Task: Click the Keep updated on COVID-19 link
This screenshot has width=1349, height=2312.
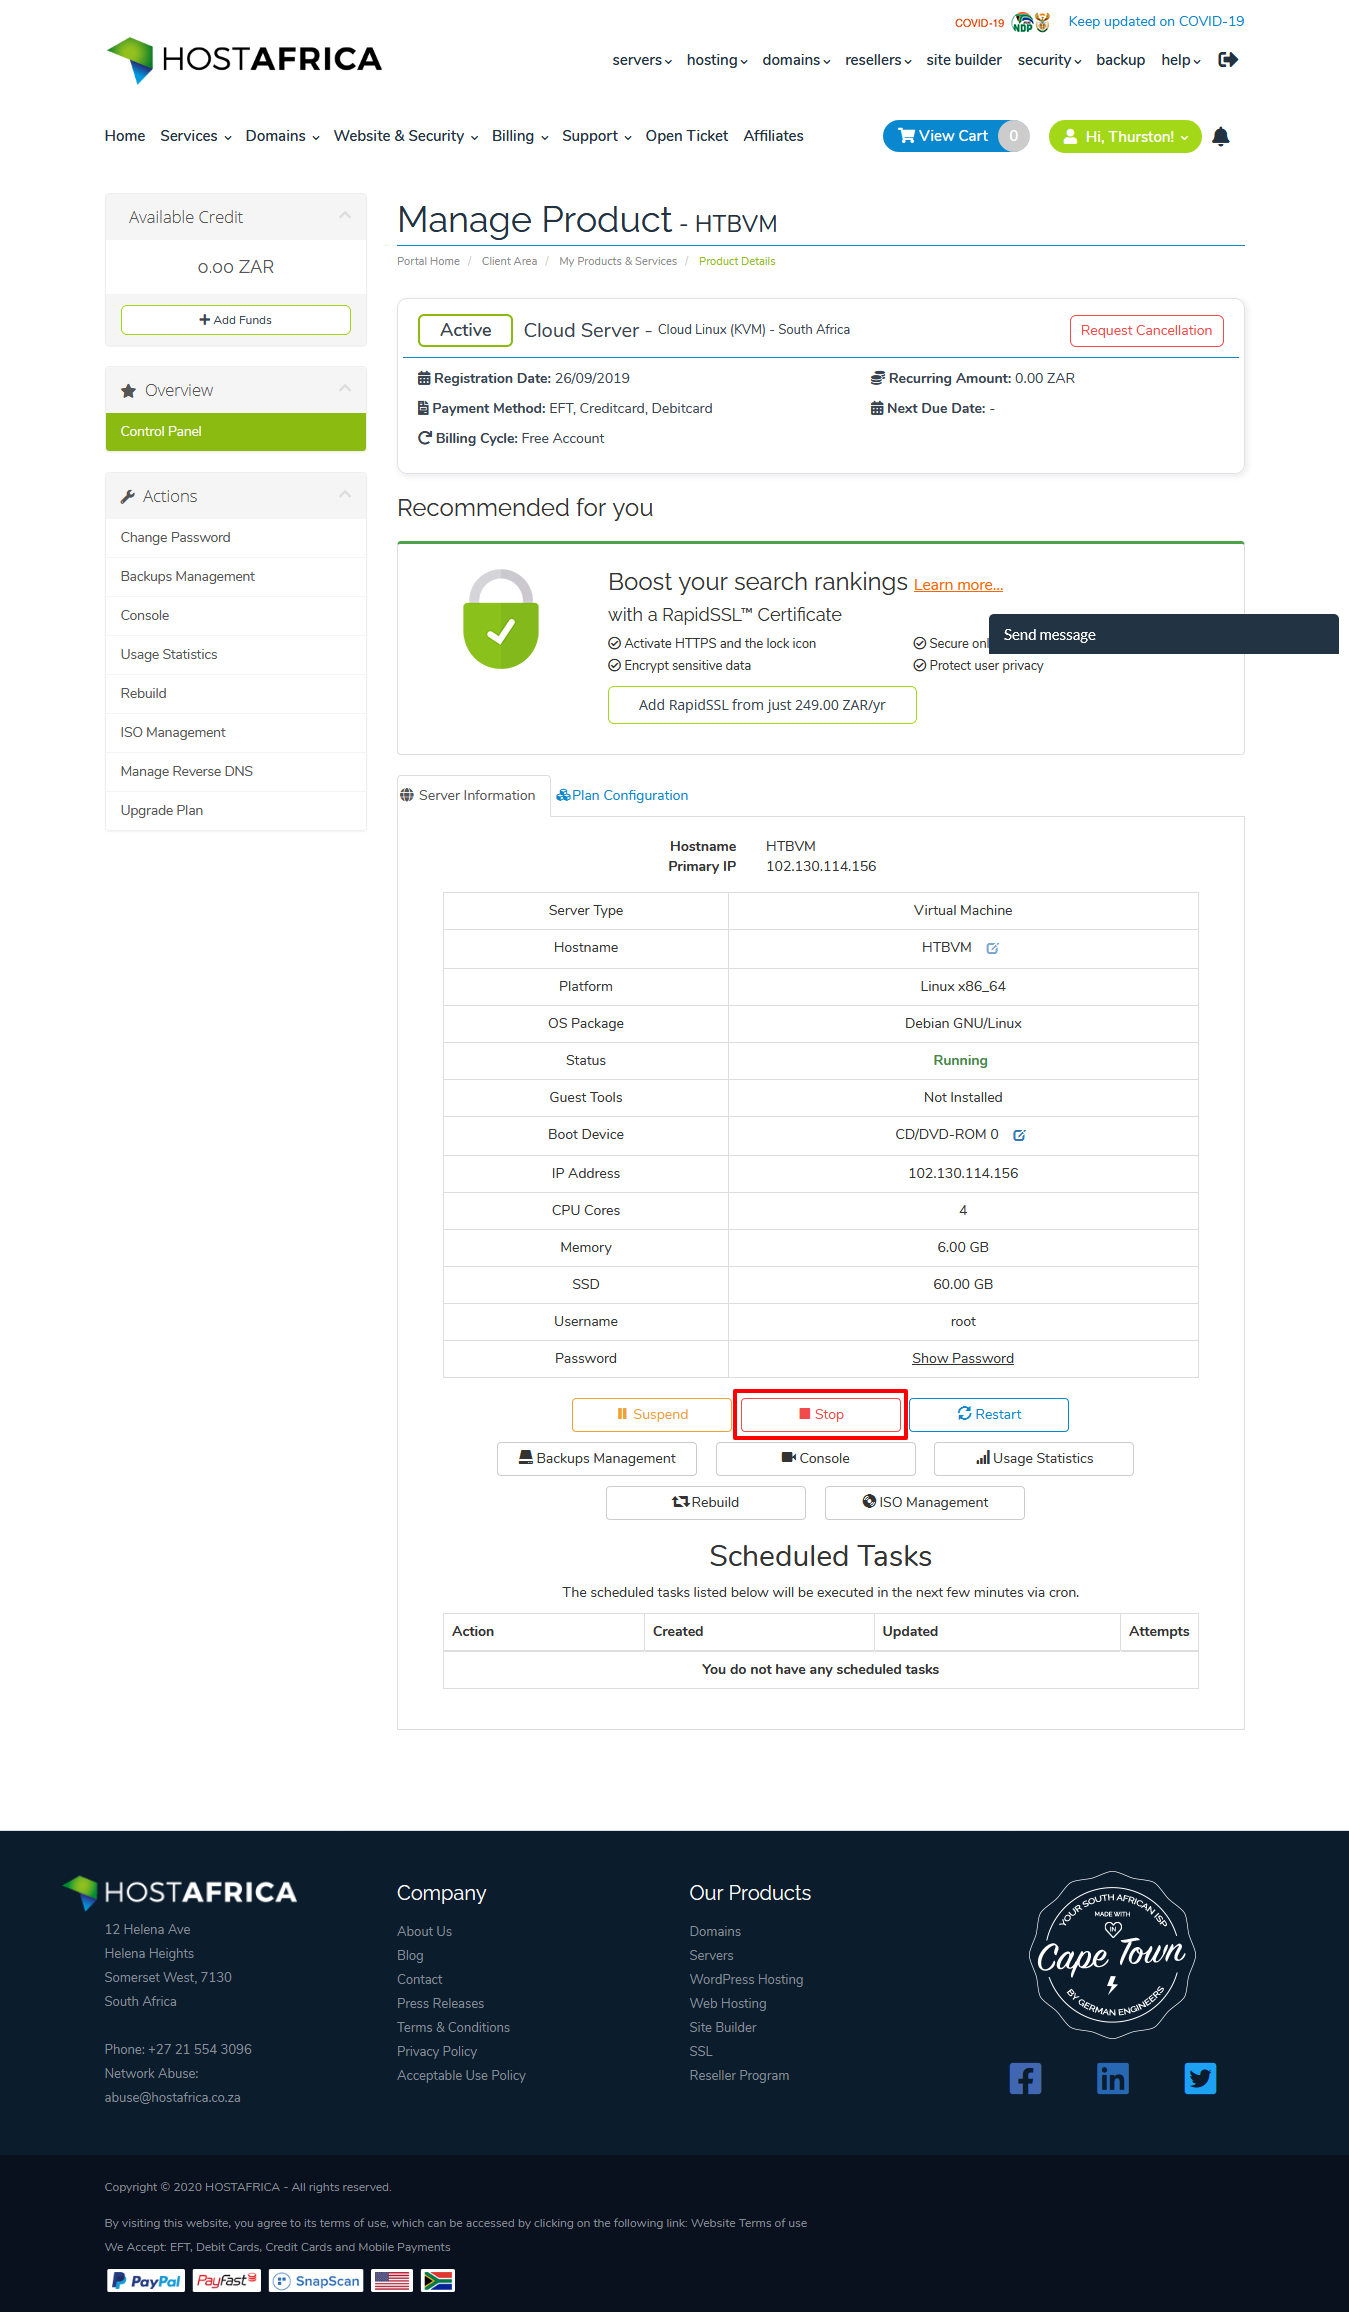Action: click(1156, 22)
